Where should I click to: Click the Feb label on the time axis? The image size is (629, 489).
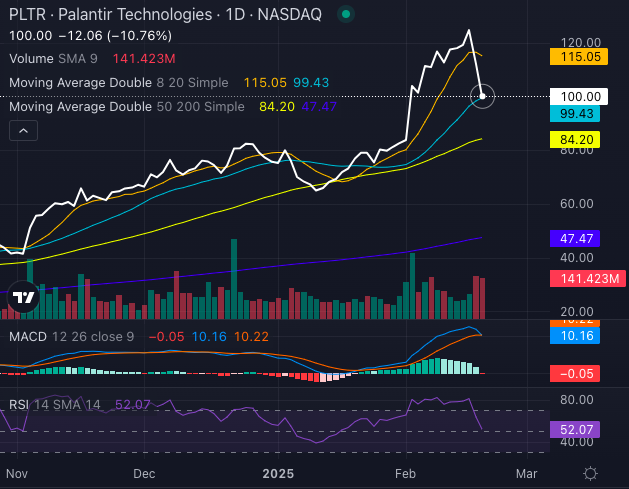click(x=405, y=471)
